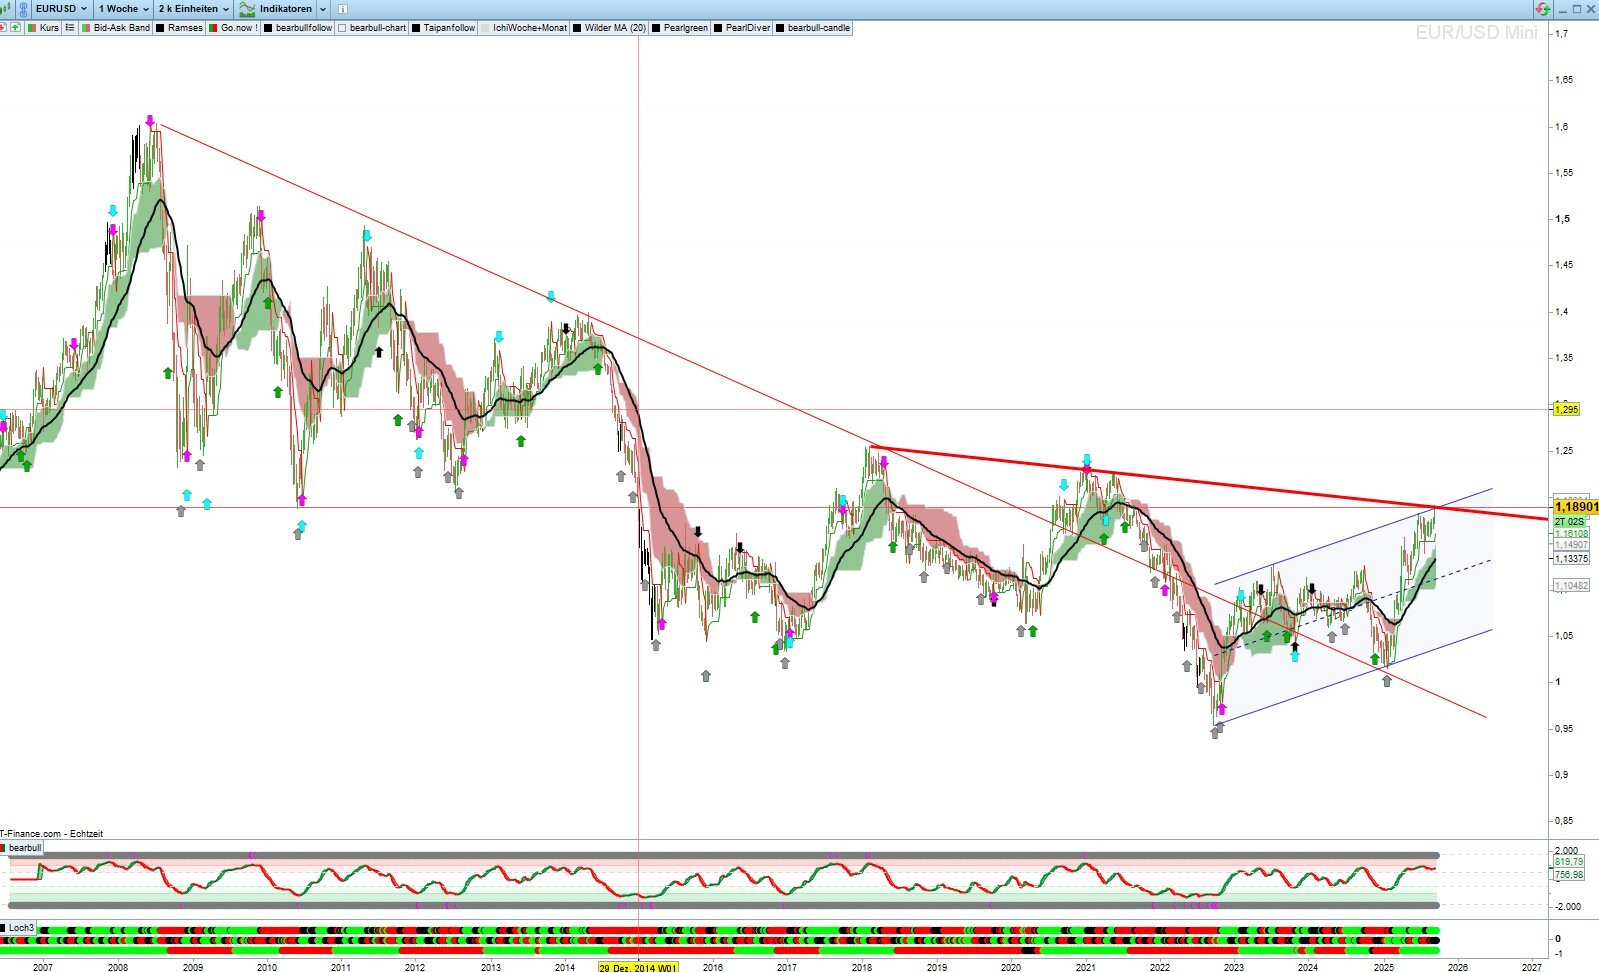Toggle the bearbull-chart empty box
The image size is (1599, 972).
pos(342,28)
